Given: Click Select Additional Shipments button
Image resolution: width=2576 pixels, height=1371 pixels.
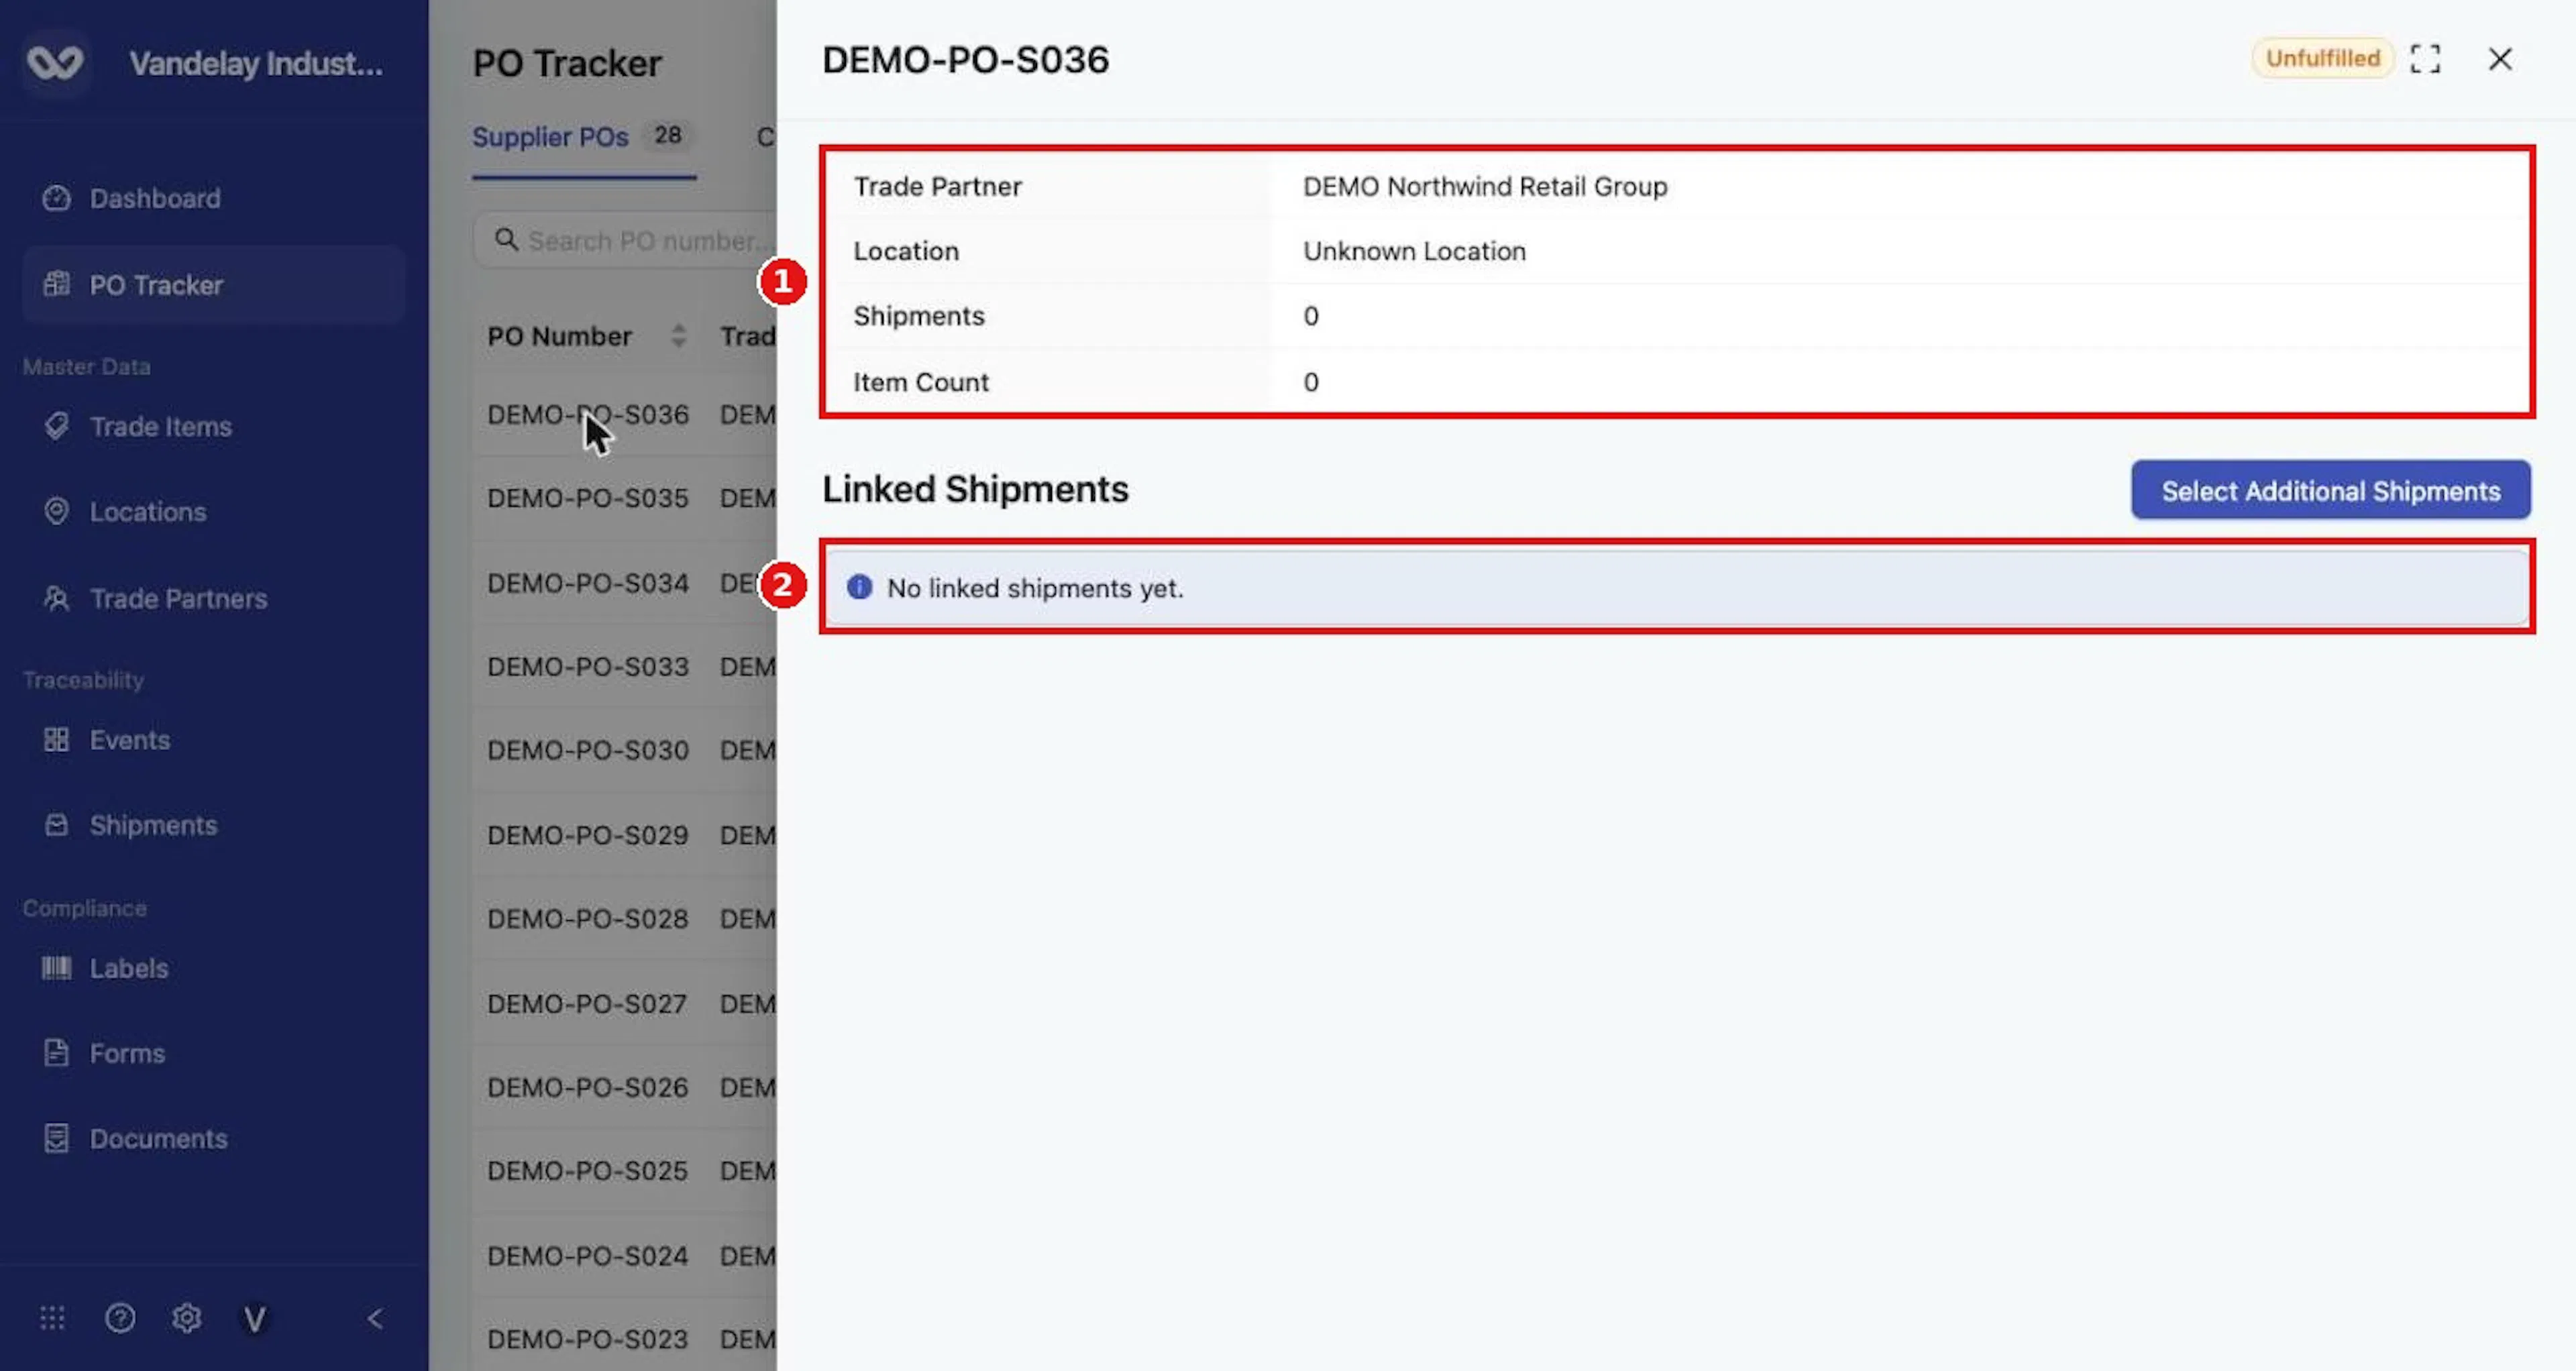Looking at the screenshot, I should click(x=2330, y=490).
